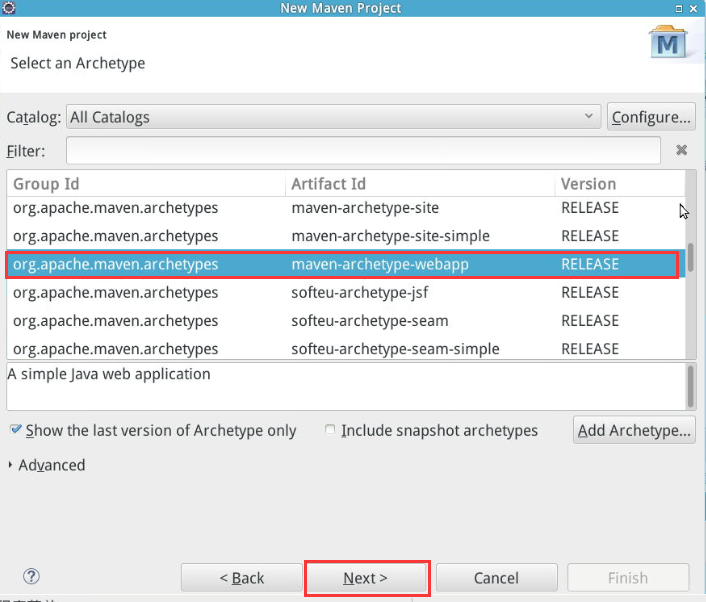The height and width of the screenshot is (602, 706).
Task: Toggle Show the last version of Archetype only
Action: click(15, 430)
